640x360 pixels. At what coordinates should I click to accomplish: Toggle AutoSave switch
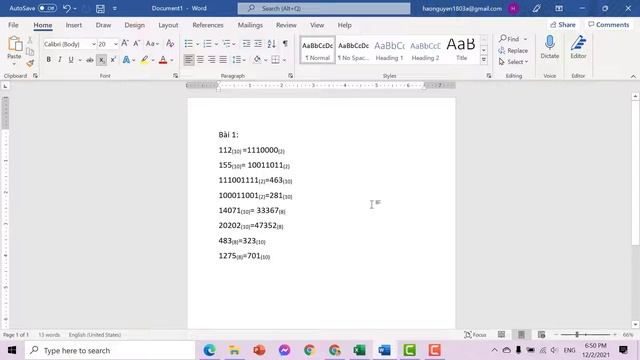(x=47, y=8)
